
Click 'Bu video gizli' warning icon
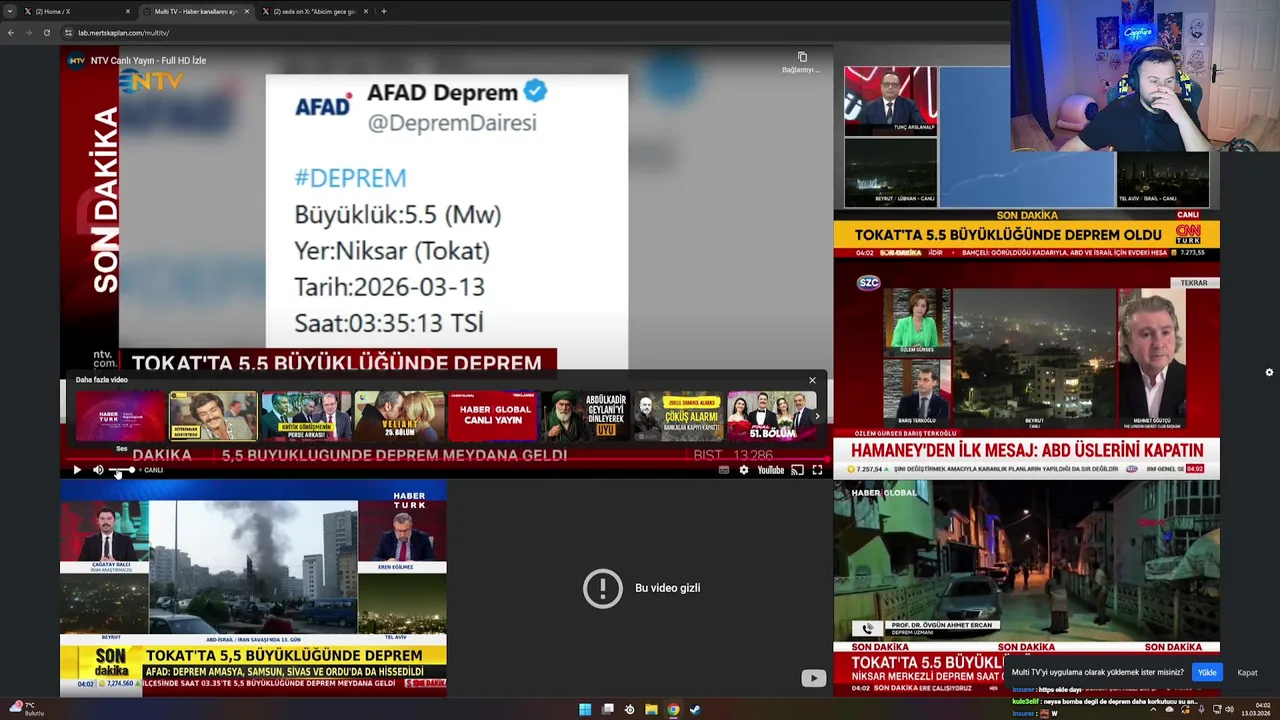603,588
